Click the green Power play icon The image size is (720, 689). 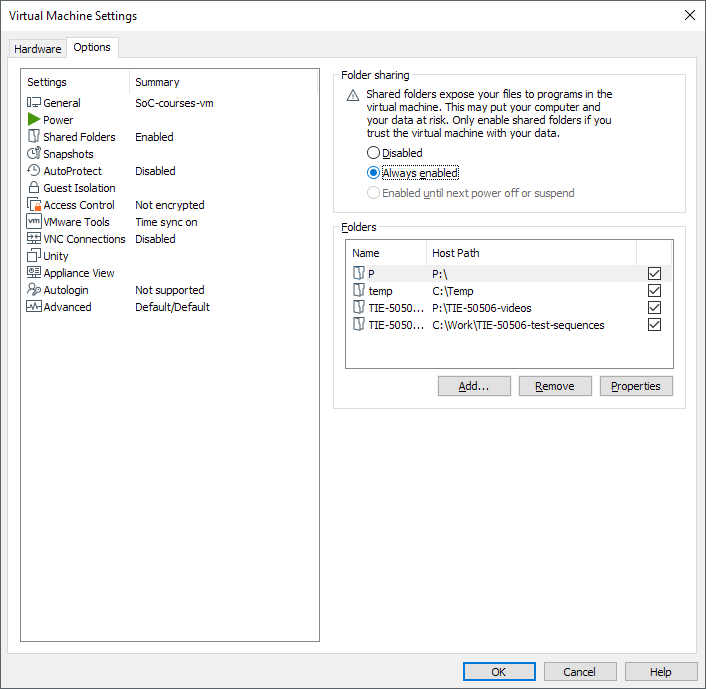click(34, 120)
